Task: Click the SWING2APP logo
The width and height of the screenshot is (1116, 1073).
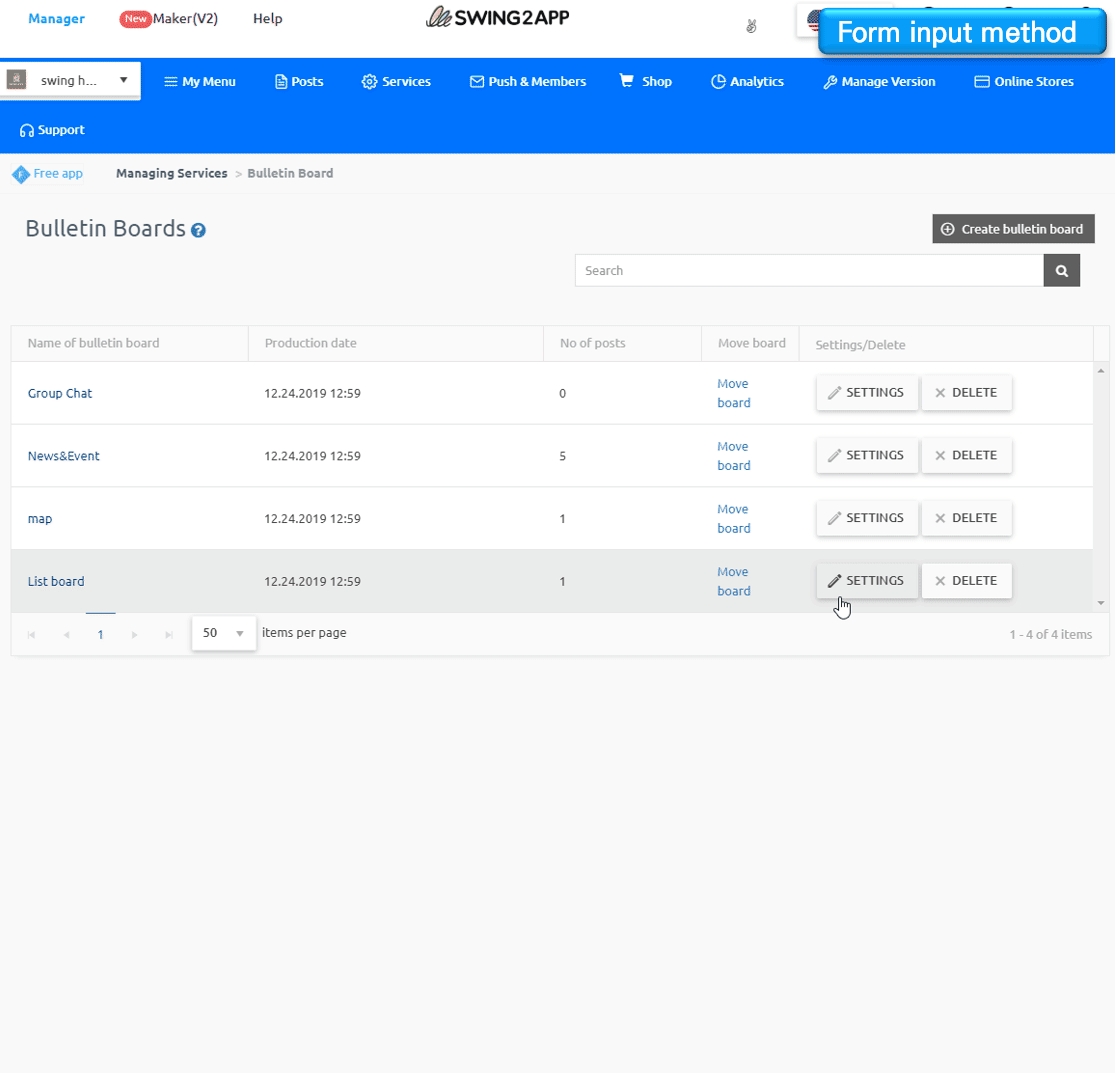Action: pyautogui.click(x=498, y=17)
